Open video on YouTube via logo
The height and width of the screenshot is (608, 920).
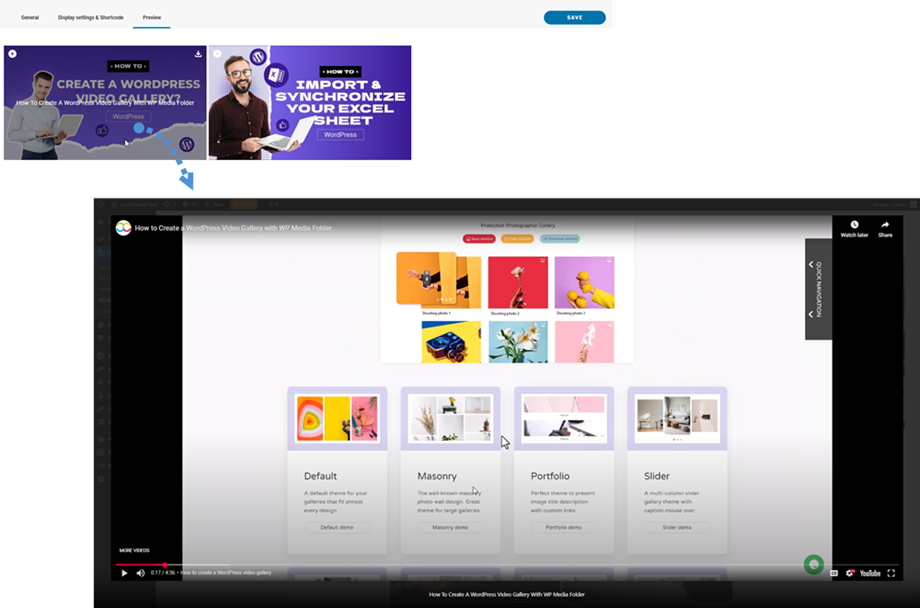[870, 573]
